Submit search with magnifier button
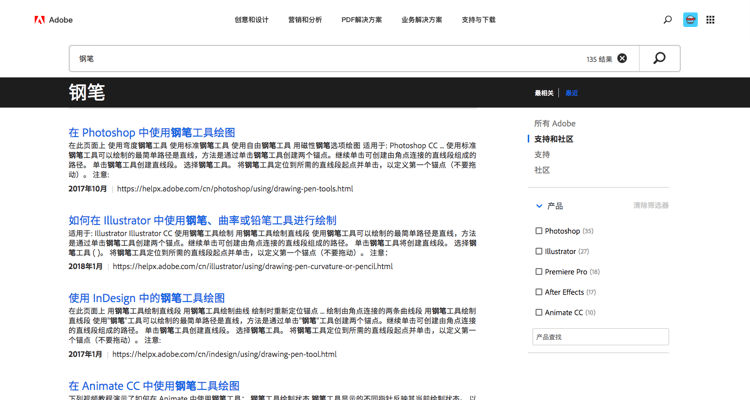 (x=659, y=59)
